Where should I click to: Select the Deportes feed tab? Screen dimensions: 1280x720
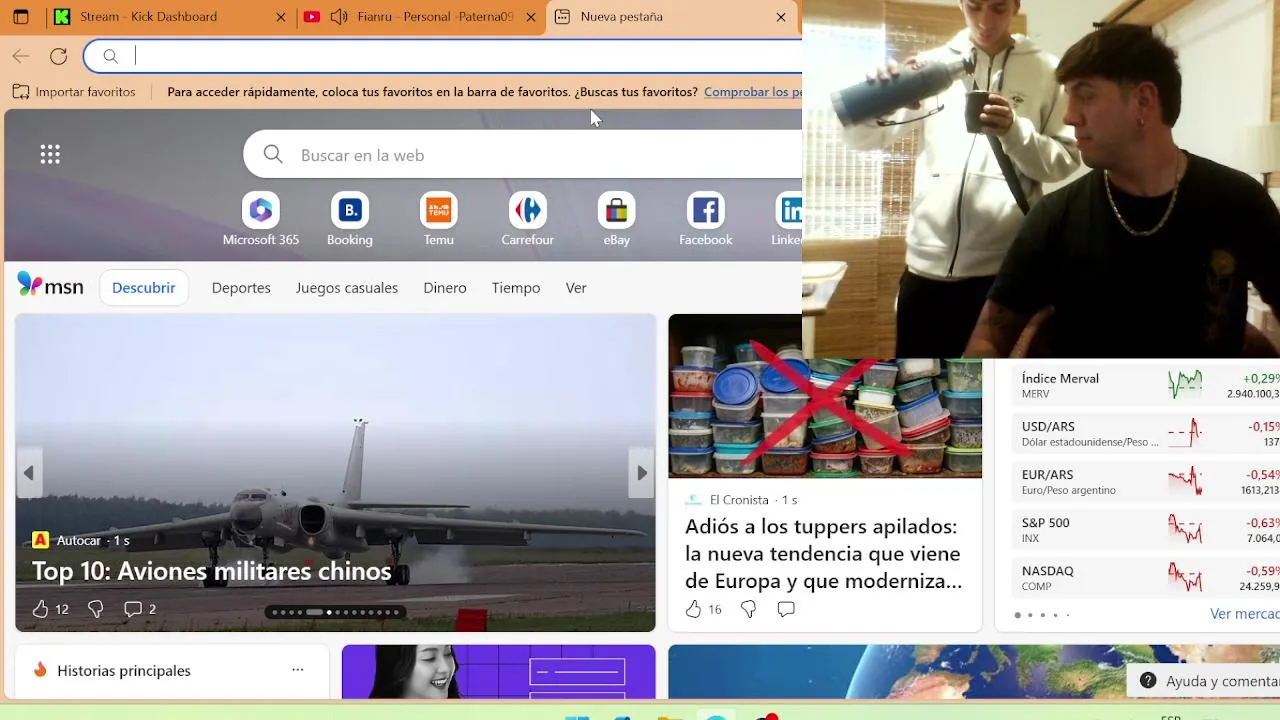[241, 288]
